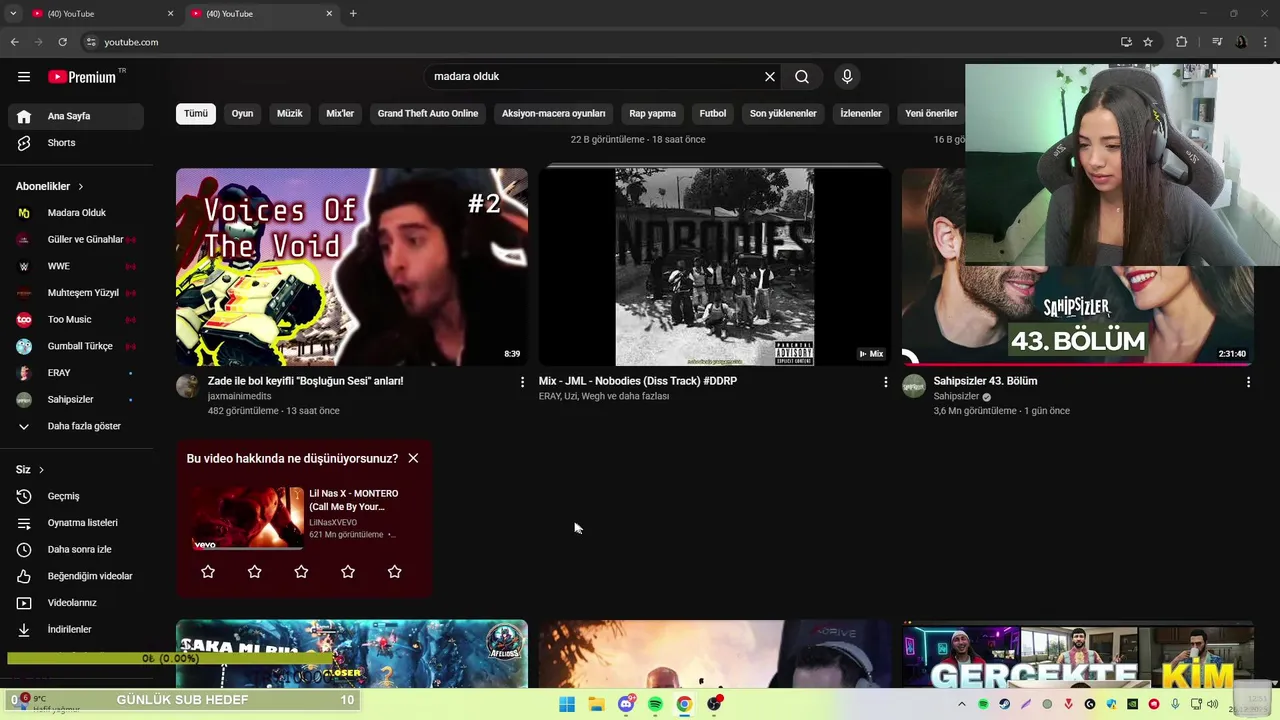This screenshot has height=720, width=1280.
Task: Go back using Chrome back arrow
Action: coord(14,42)
